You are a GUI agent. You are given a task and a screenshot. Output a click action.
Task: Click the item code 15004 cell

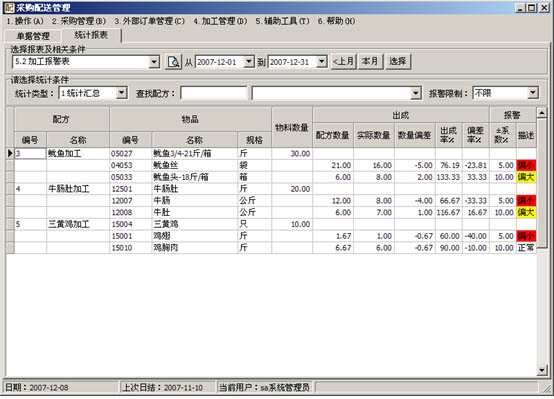(x=130, y=224)
